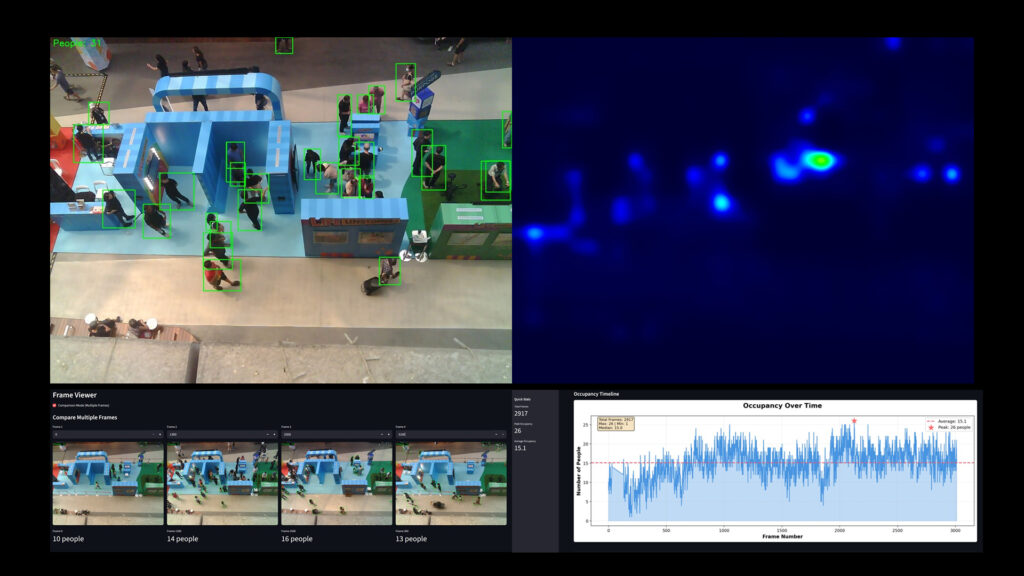This screenshot has height=576, width=1024.
Task: Toggle the Comparison Mode (Multiple Frames) checkbox
Action: [55, 405]
